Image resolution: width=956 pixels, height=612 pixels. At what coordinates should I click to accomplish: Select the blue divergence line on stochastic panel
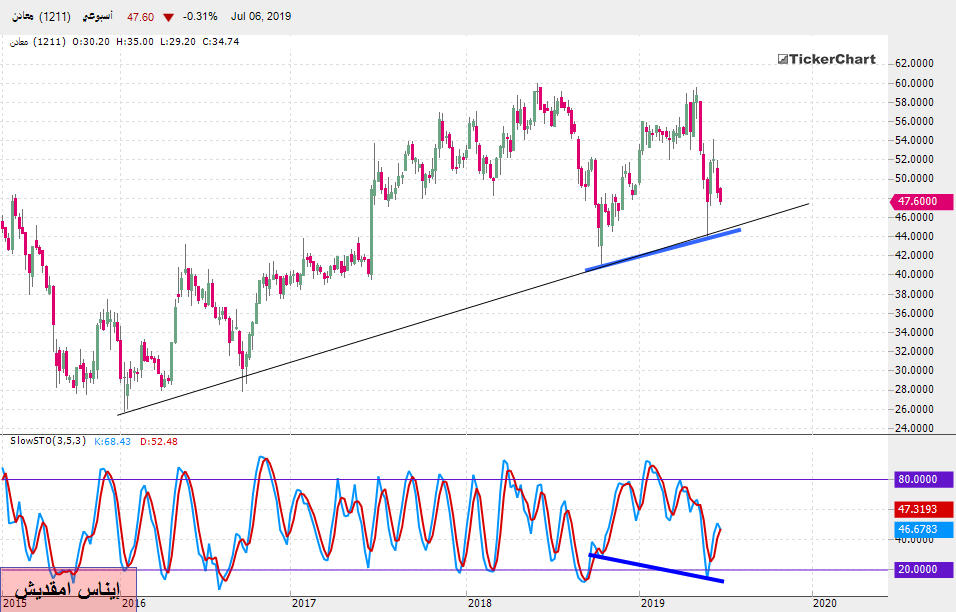(656, 567)
